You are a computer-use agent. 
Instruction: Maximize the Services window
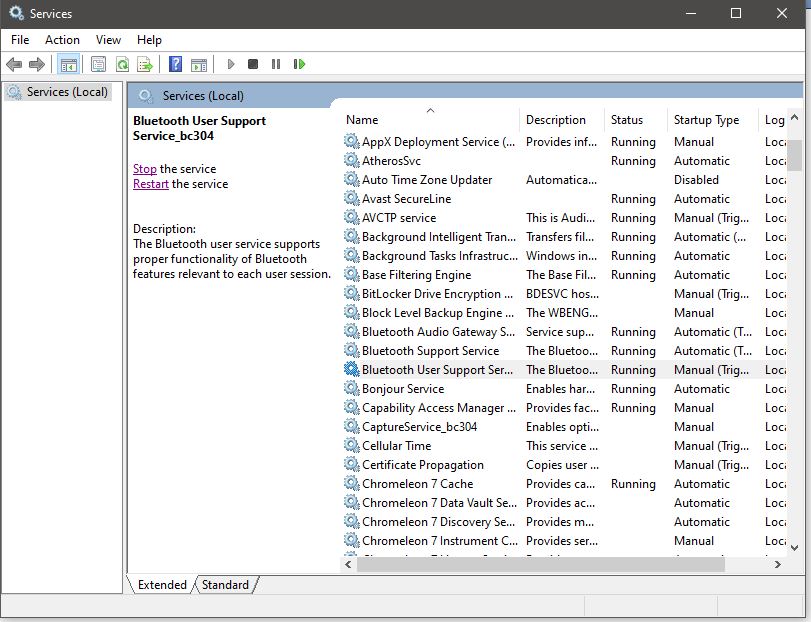(x=736, y=13)
